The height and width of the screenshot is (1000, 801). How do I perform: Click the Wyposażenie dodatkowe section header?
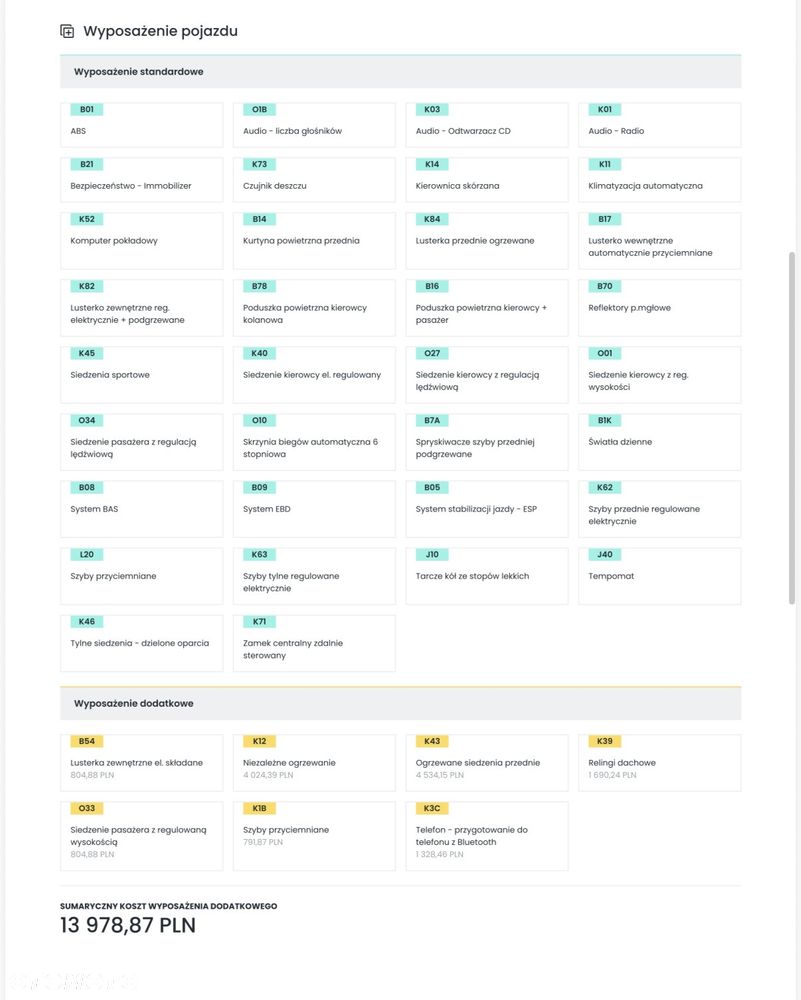(x=400, y=703)
